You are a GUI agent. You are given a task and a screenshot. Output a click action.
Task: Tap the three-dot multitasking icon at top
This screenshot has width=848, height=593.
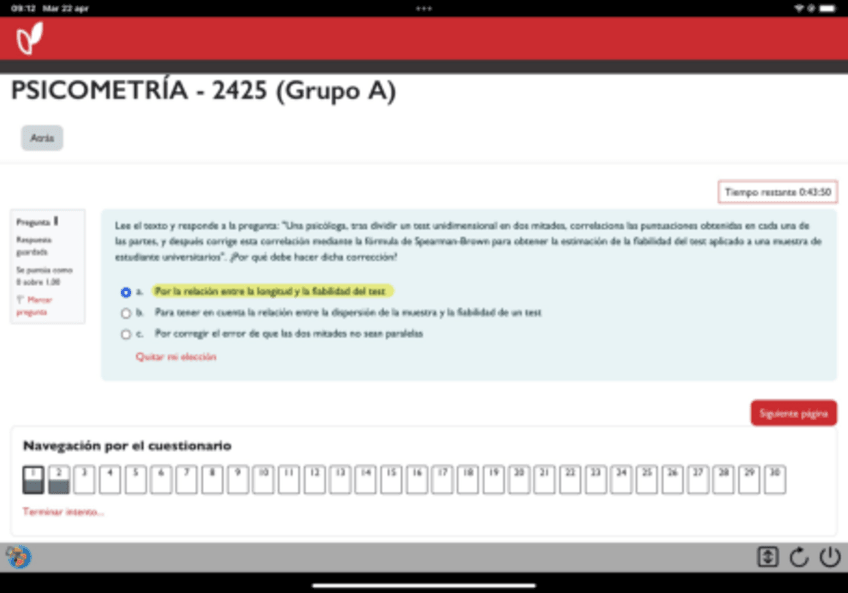[424, 8]
